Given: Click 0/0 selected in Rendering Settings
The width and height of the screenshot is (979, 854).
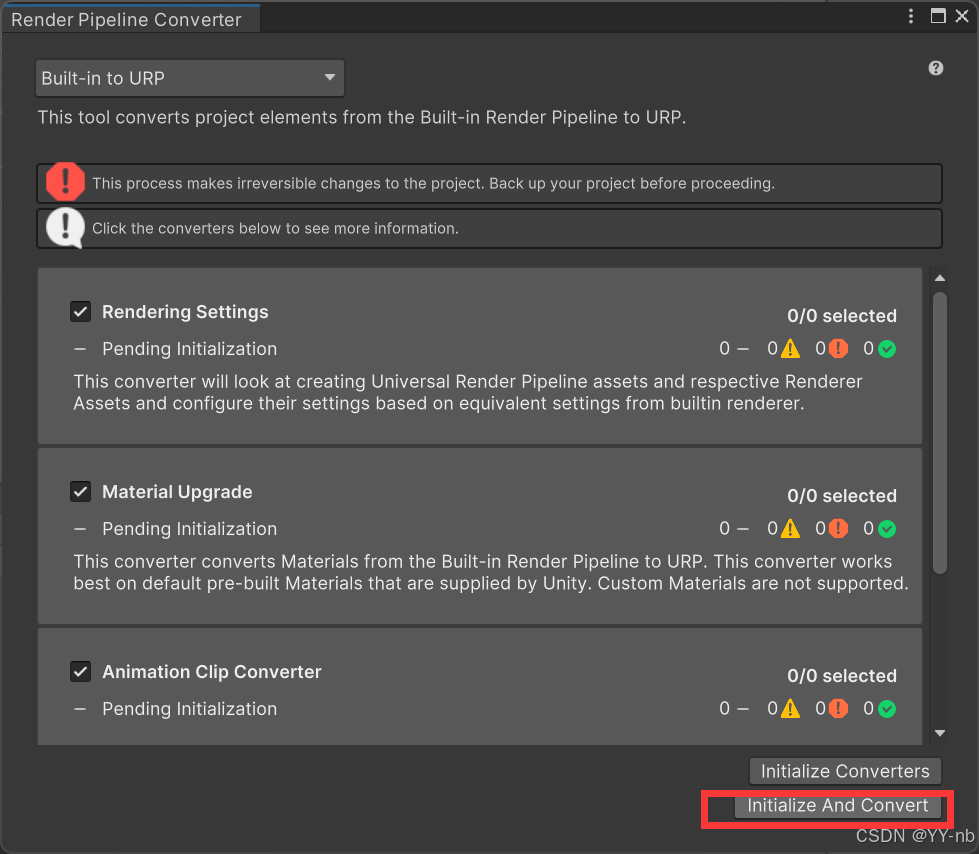Looking at the screenshot, I should tap(842, 316).
